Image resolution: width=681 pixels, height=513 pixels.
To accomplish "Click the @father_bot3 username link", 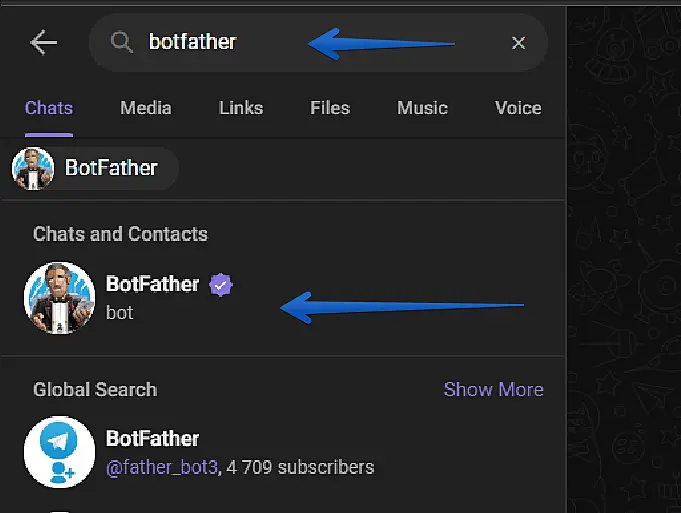I will (x=161, y=467).
